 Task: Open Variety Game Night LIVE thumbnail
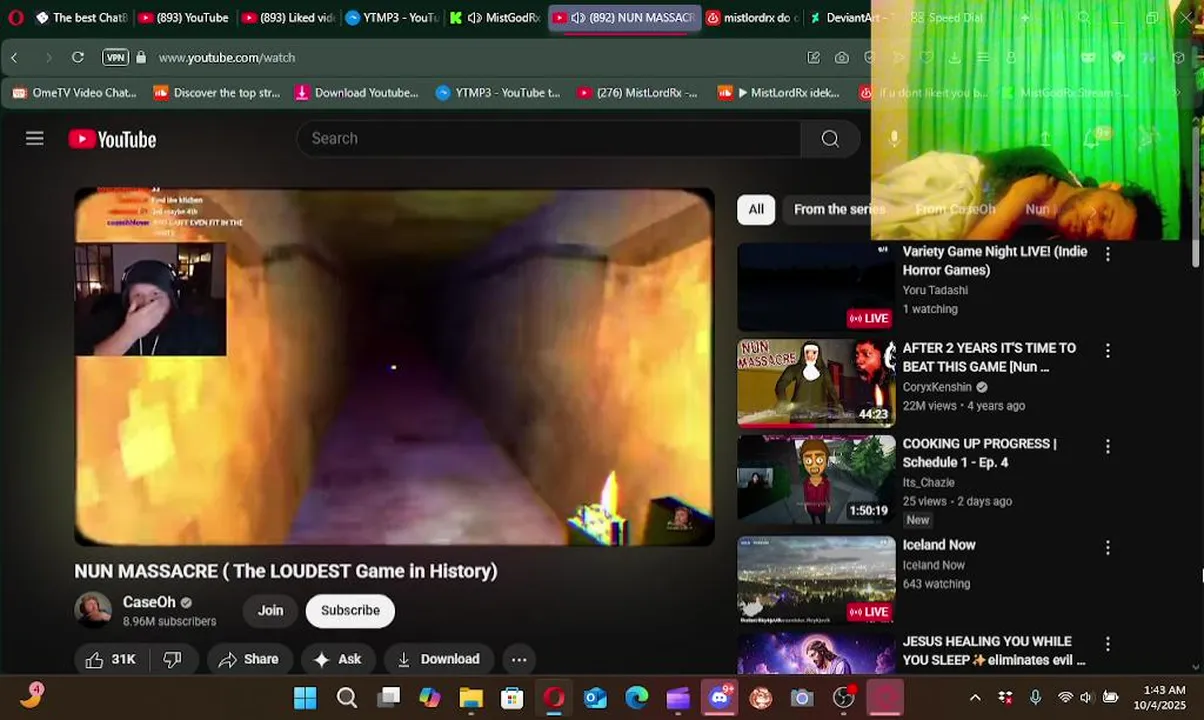click(816, 287)
